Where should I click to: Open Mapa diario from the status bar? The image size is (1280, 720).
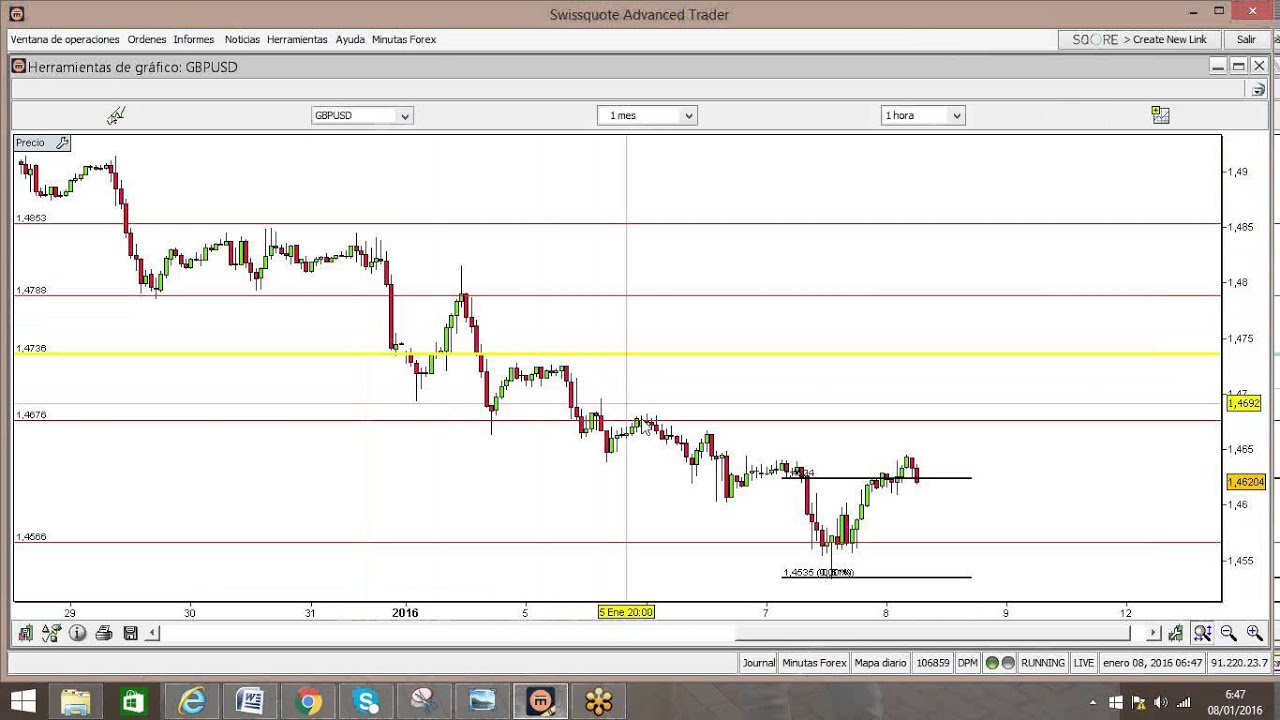pos(880,663)
